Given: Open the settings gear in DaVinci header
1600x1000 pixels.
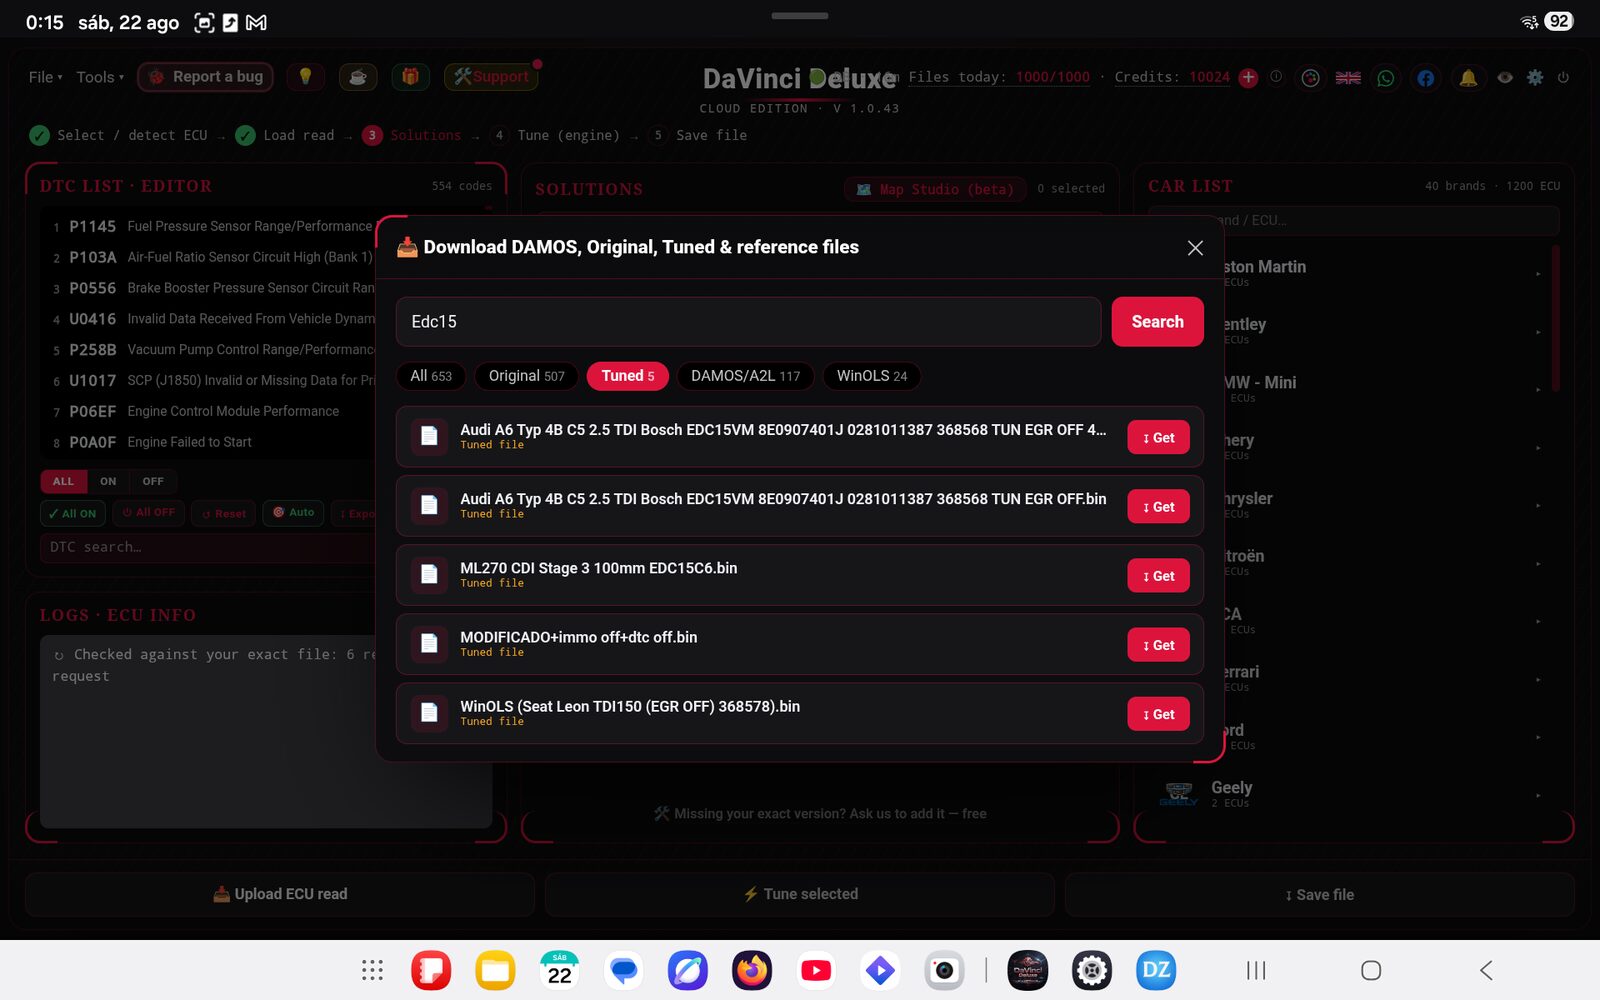Looking at the screenshot, I should point(1535,77).
